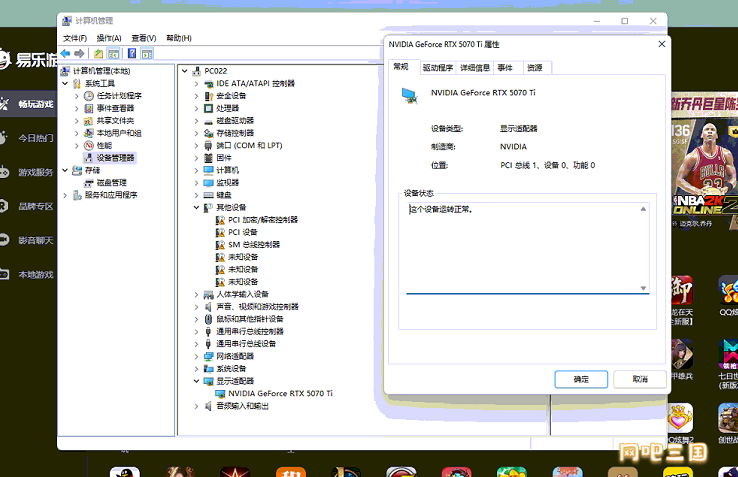Open the 操作(A) menu
The image size is (738, 477).
(x=109, y=38)
